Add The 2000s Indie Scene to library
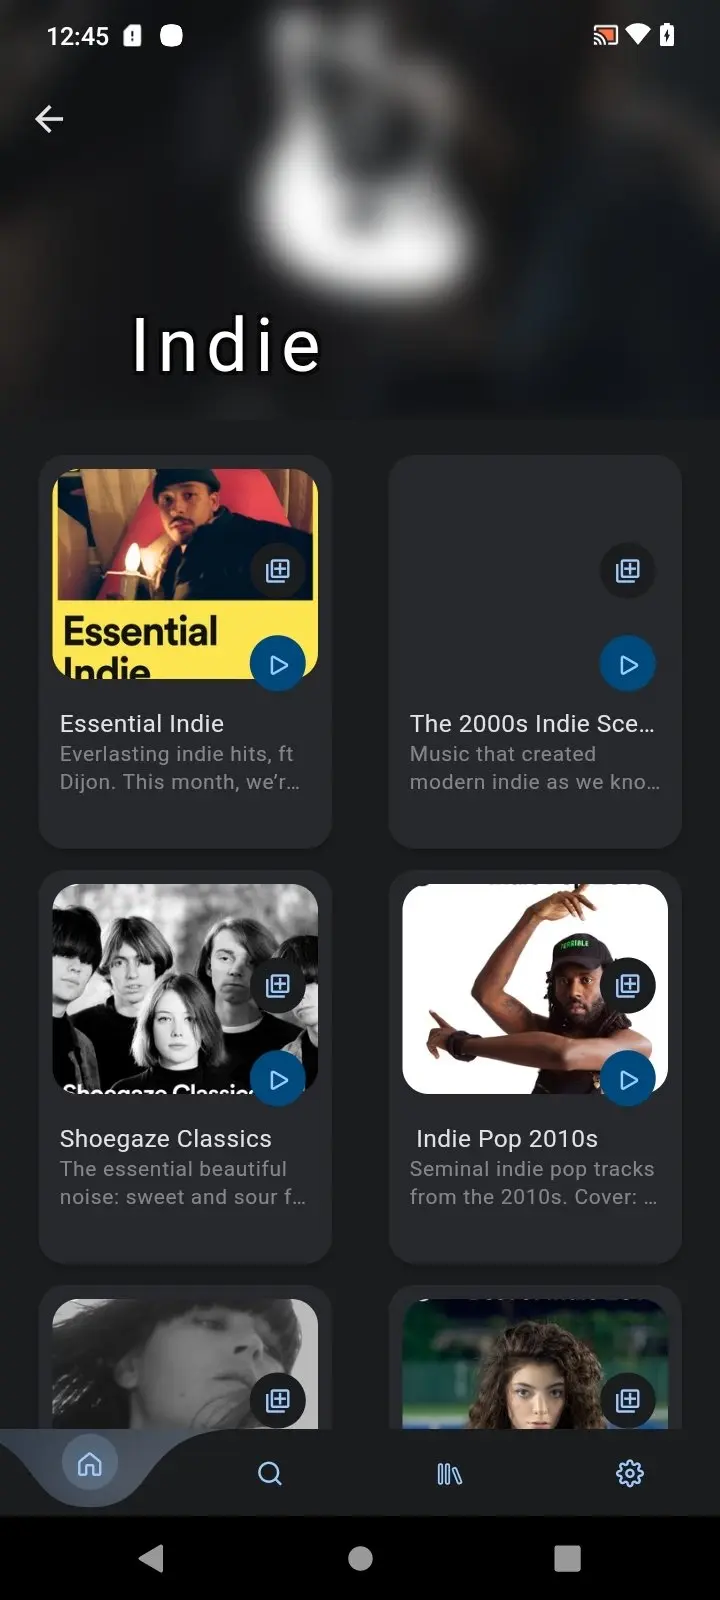The height and width of the screenshot is (1600, 720). 628,570
